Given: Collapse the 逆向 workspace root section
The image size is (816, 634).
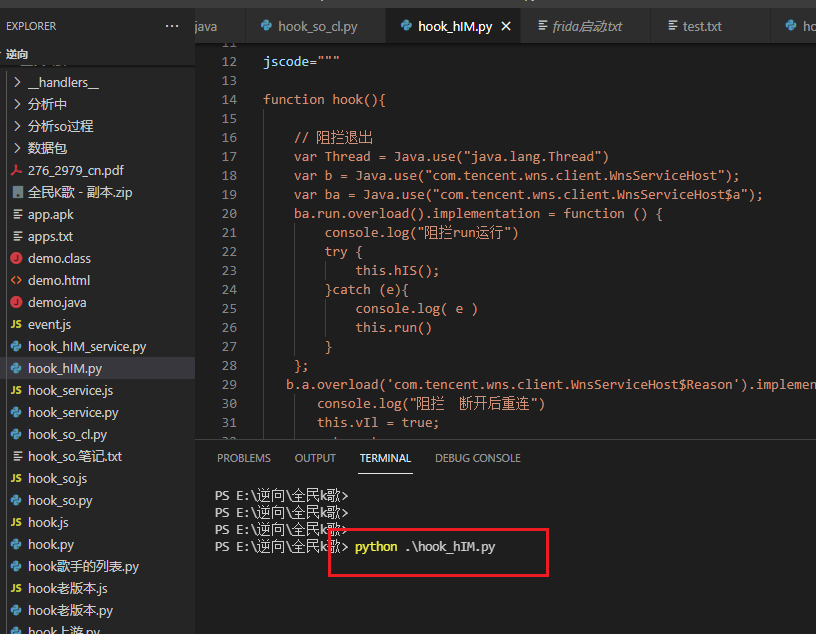Looking at the screenshot, I should tap(17, 54).
